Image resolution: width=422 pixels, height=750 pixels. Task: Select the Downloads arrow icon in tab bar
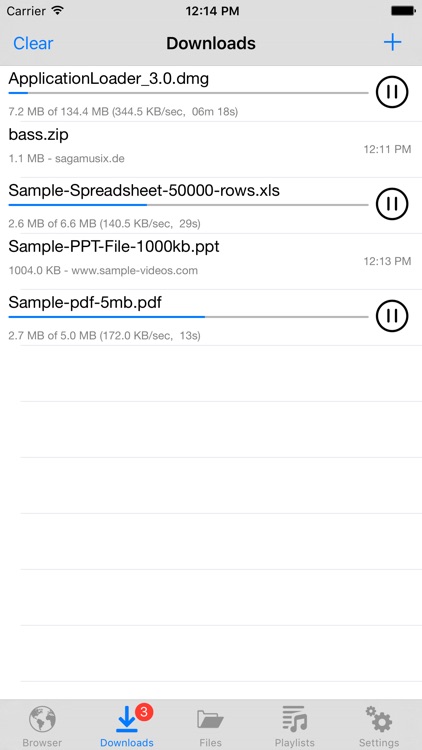point(127,719)
